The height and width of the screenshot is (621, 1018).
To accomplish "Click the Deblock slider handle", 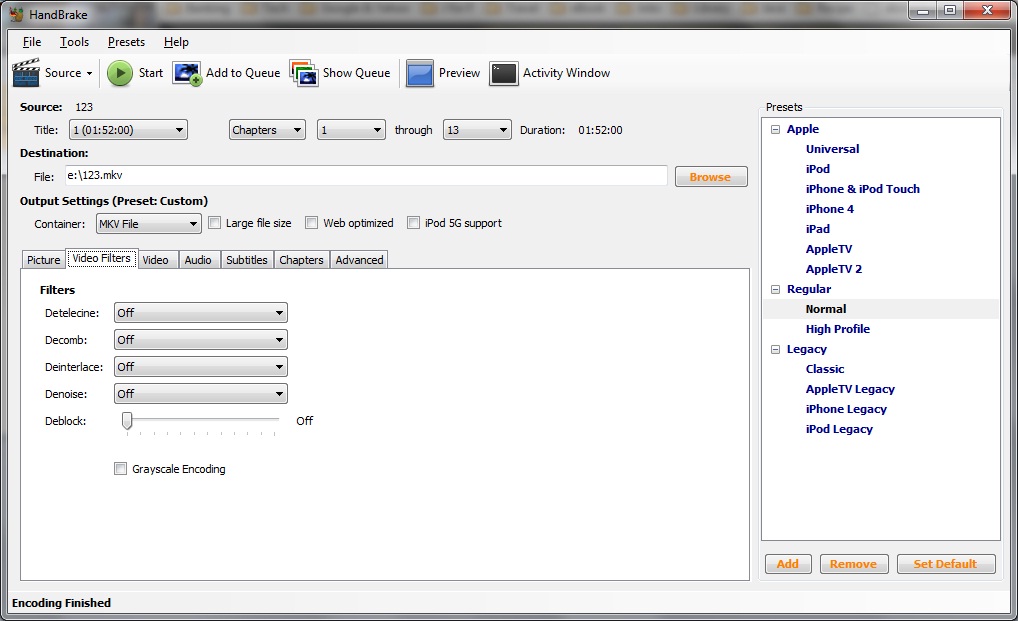I will (x=127, y=421).
